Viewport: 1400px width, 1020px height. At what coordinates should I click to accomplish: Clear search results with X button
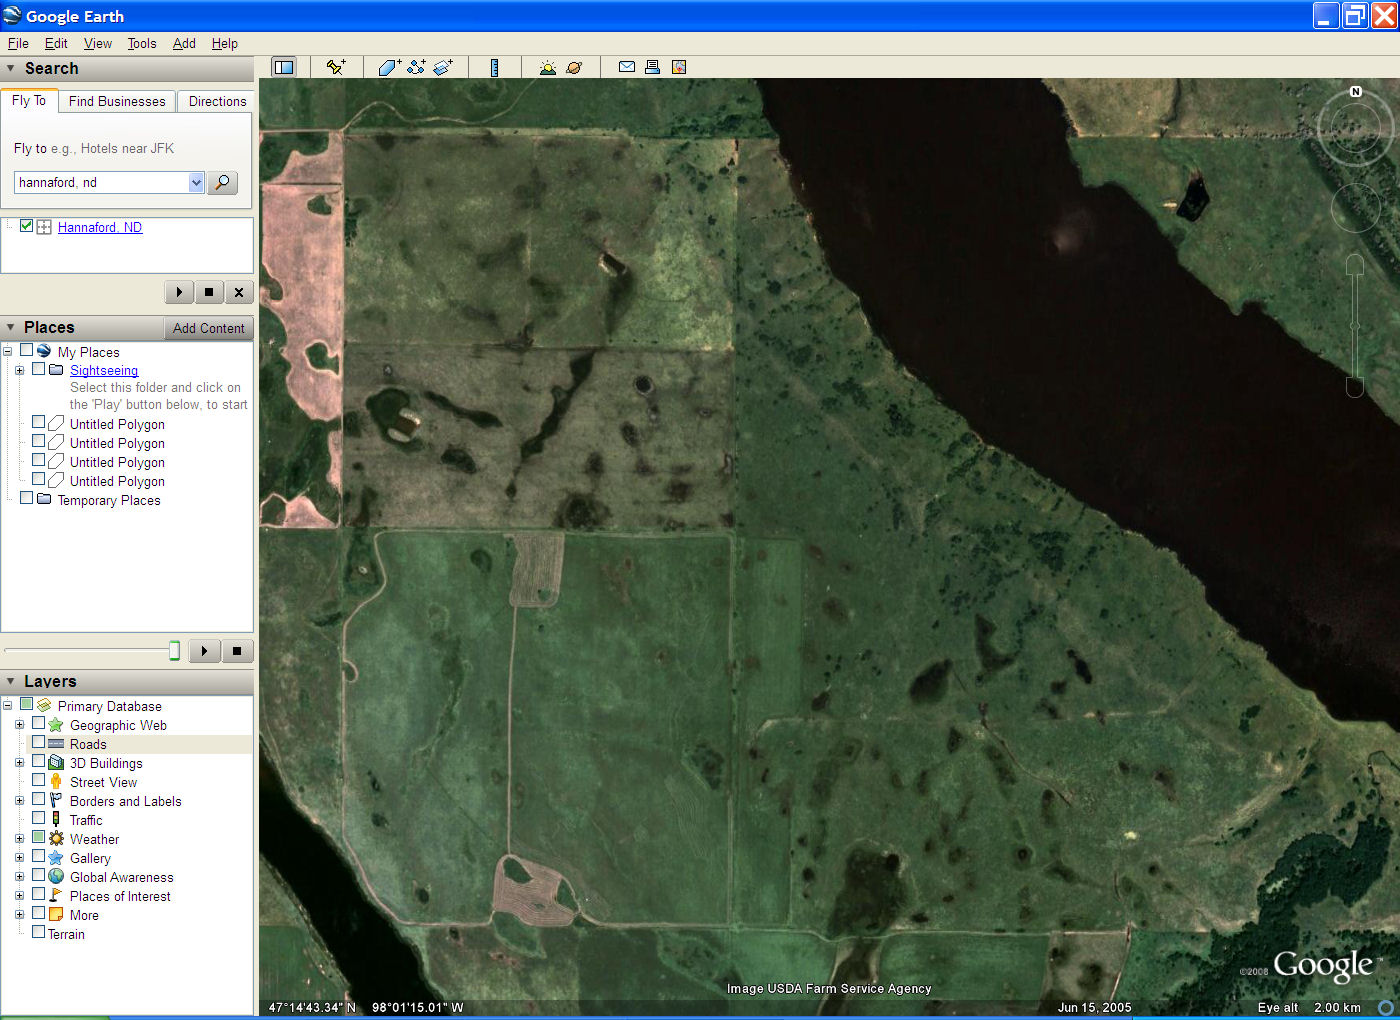pos(238,292)
